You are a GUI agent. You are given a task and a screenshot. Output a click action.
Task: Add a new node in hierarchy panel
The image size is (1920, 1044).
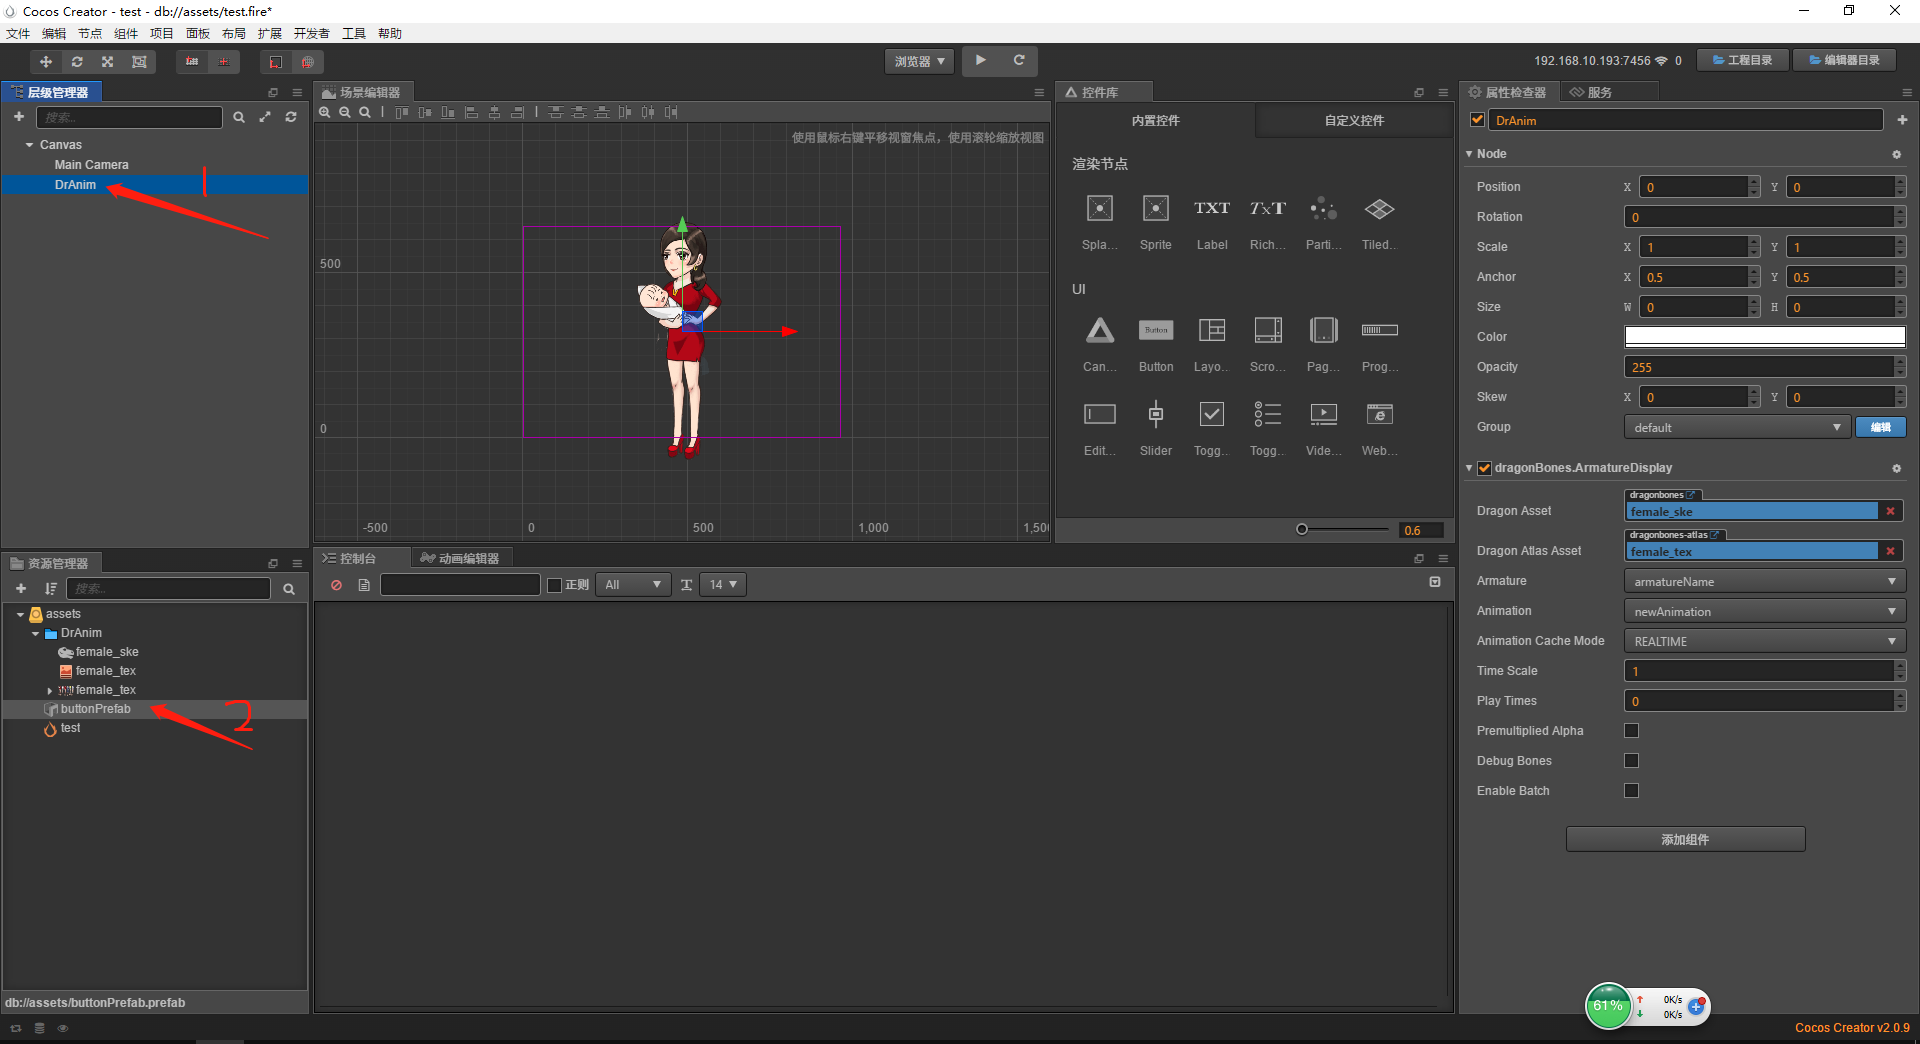tap(19, 117)
